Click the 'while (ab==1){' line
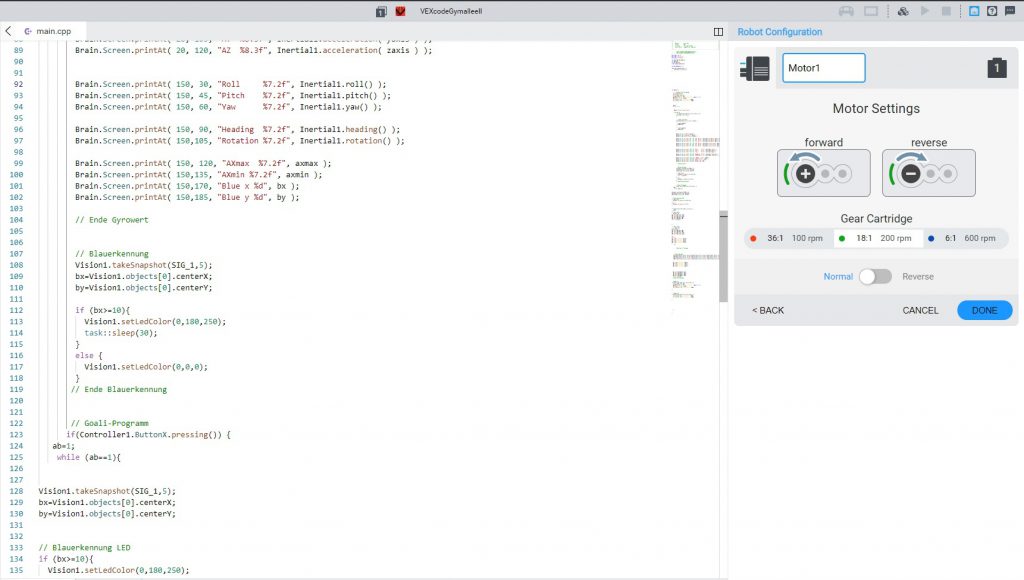 88,457
